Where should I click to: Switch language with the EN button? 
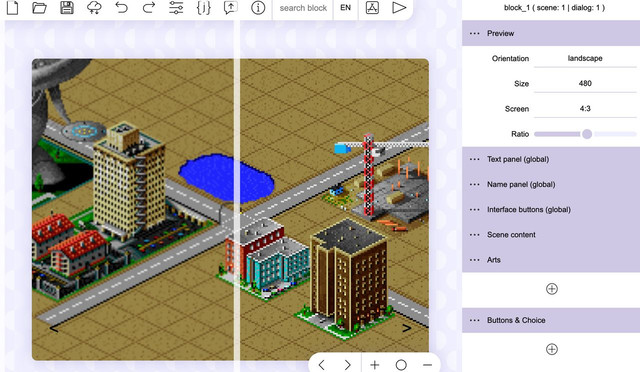point(345,7)
